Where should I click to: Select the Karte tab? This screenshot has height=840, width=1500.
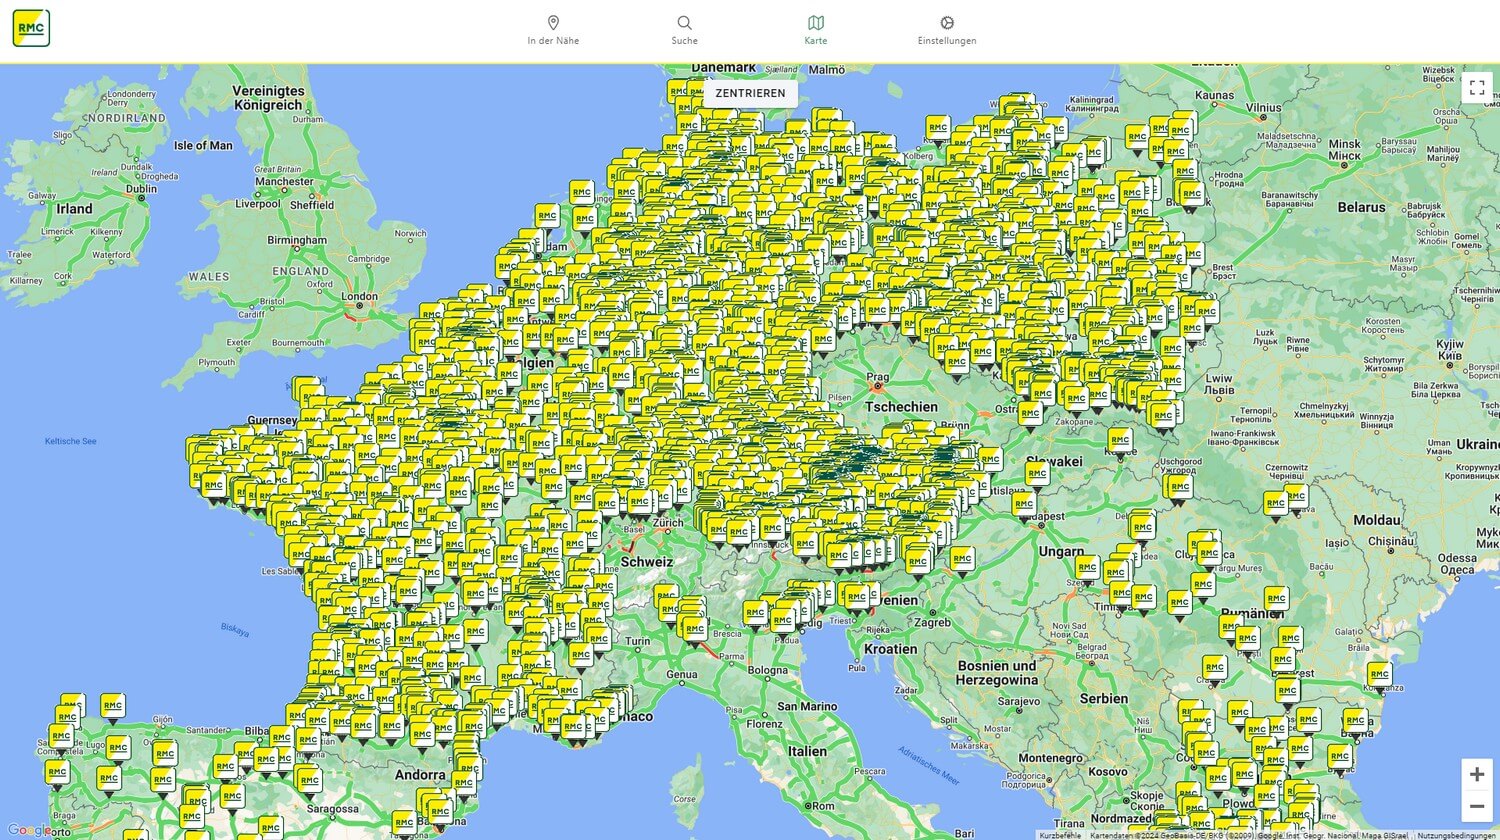[x=815, y=30]
